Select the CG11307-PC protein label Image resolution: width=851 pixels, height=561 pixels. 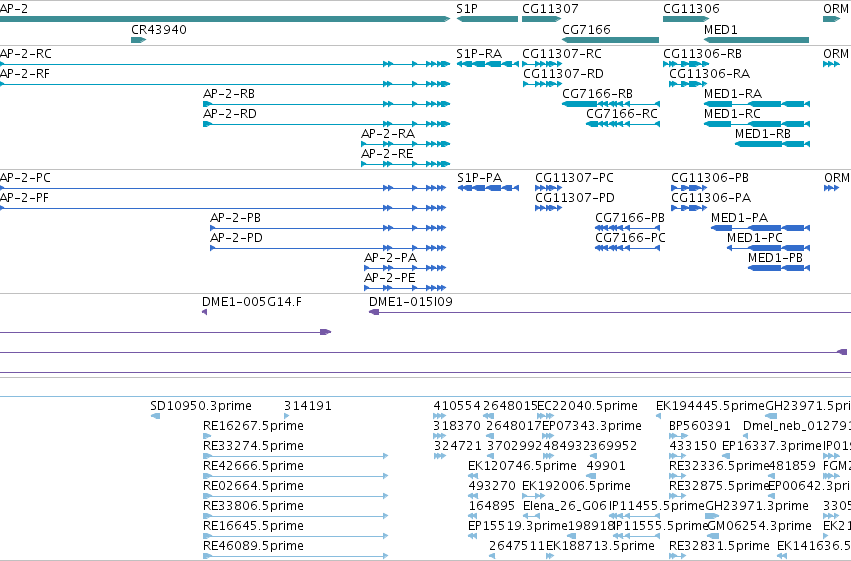[x=574, y=178]
